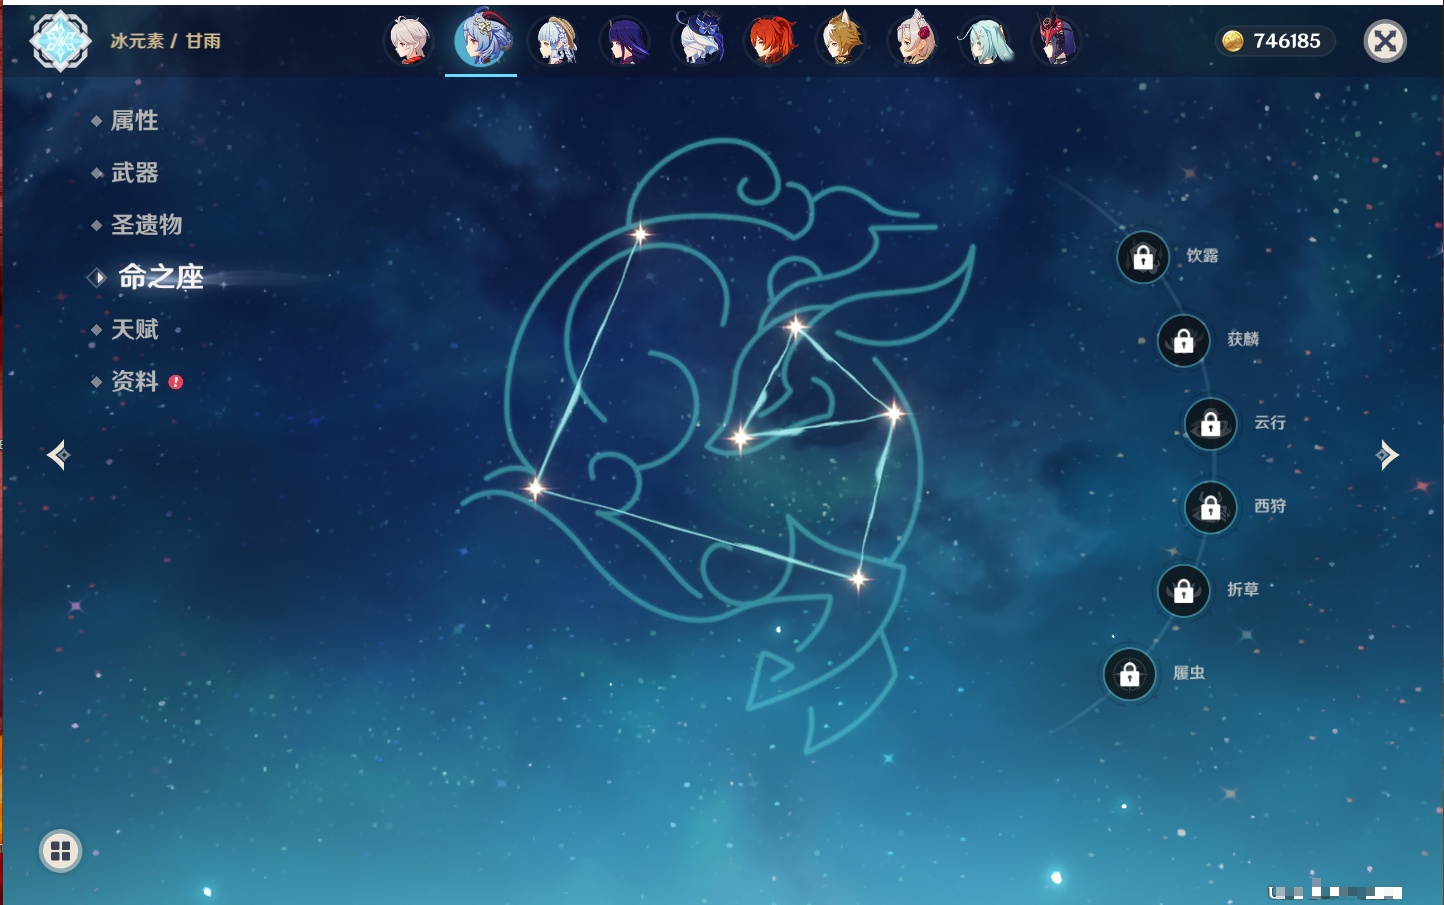The width and height of the screenshot is (1444, 905).
Task: Go to previous character with left arrow
Action: click(x=58, y=455)
